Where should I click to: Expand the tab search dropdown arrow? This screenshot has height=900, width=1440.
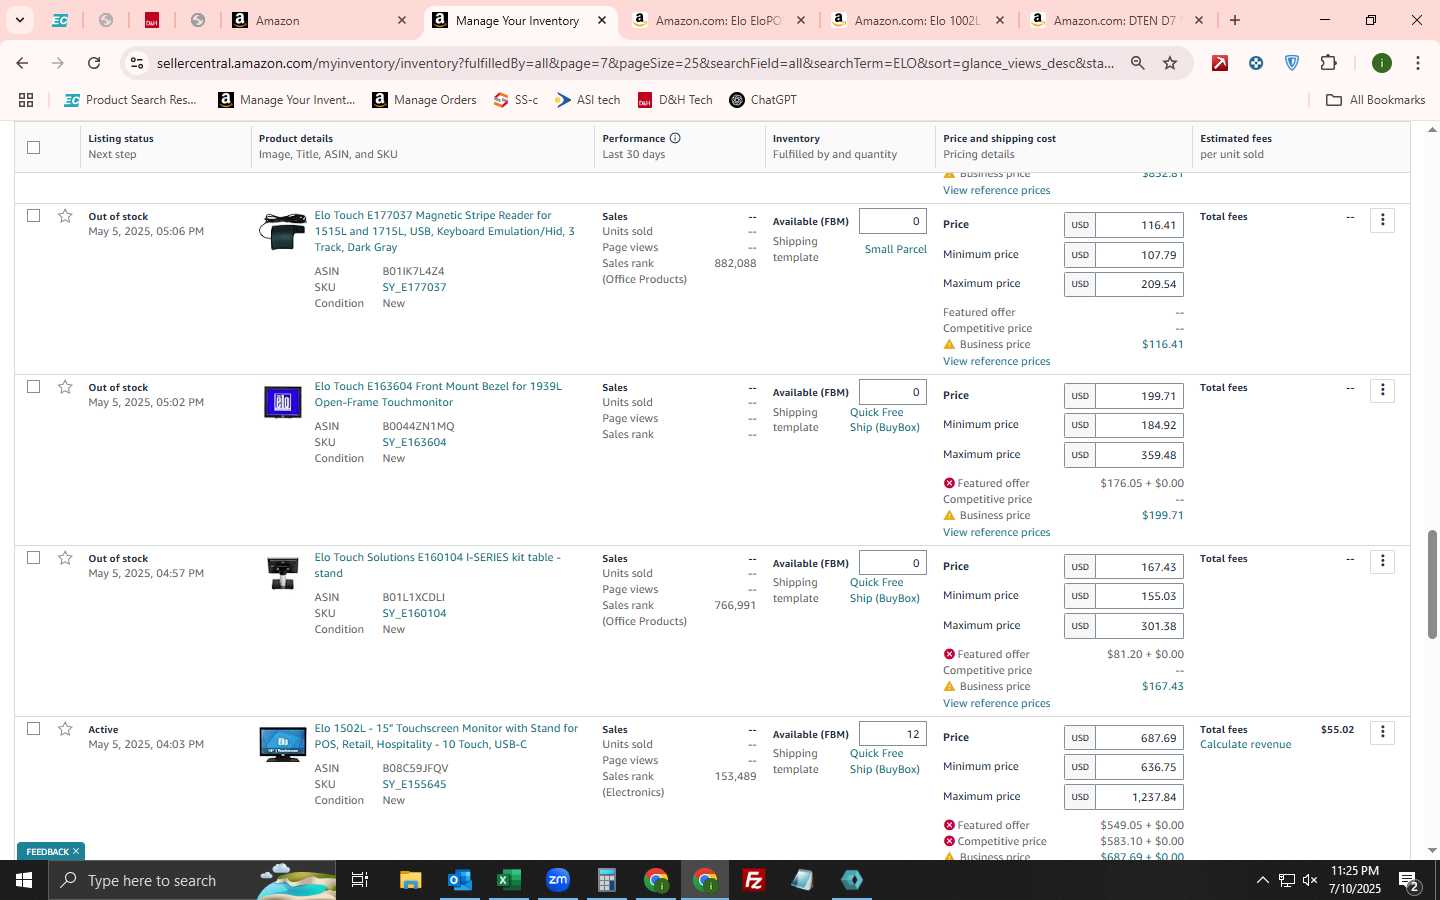tap(19, 20)
